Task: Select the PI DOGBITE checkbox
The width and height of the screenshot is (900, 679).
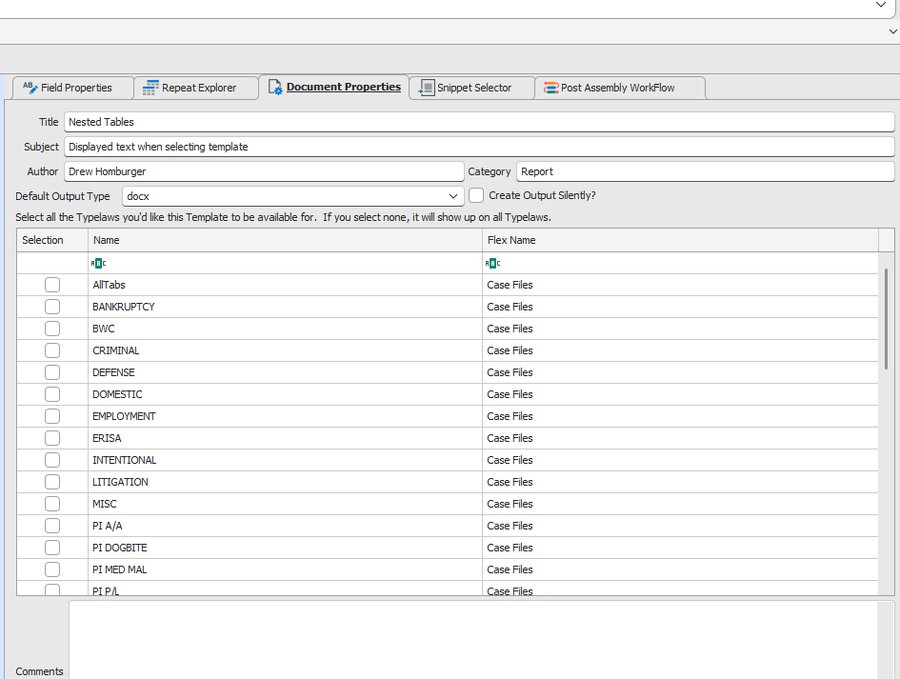Action: click(52, 548)
